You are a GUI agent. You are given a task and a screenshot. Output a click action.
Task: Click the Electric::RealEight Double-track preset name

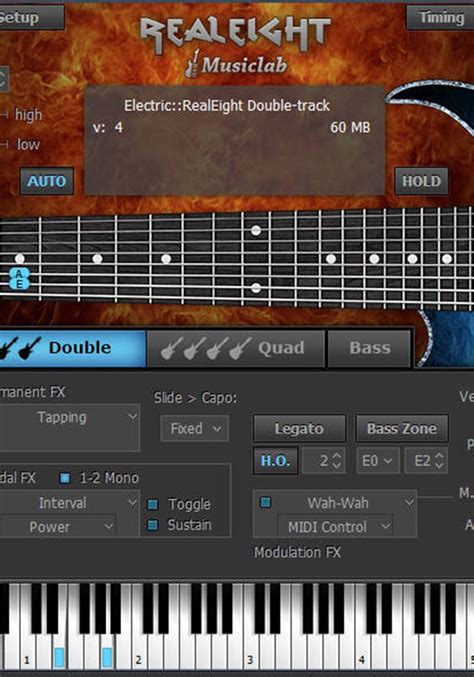[x=227, y=106]
